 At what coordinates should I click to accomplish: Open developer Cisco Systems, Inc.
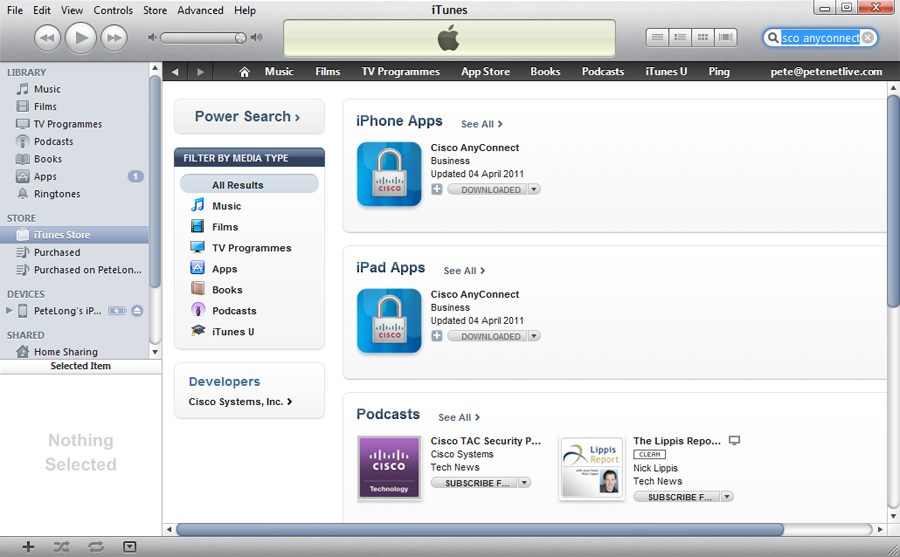tap(240, 402)
